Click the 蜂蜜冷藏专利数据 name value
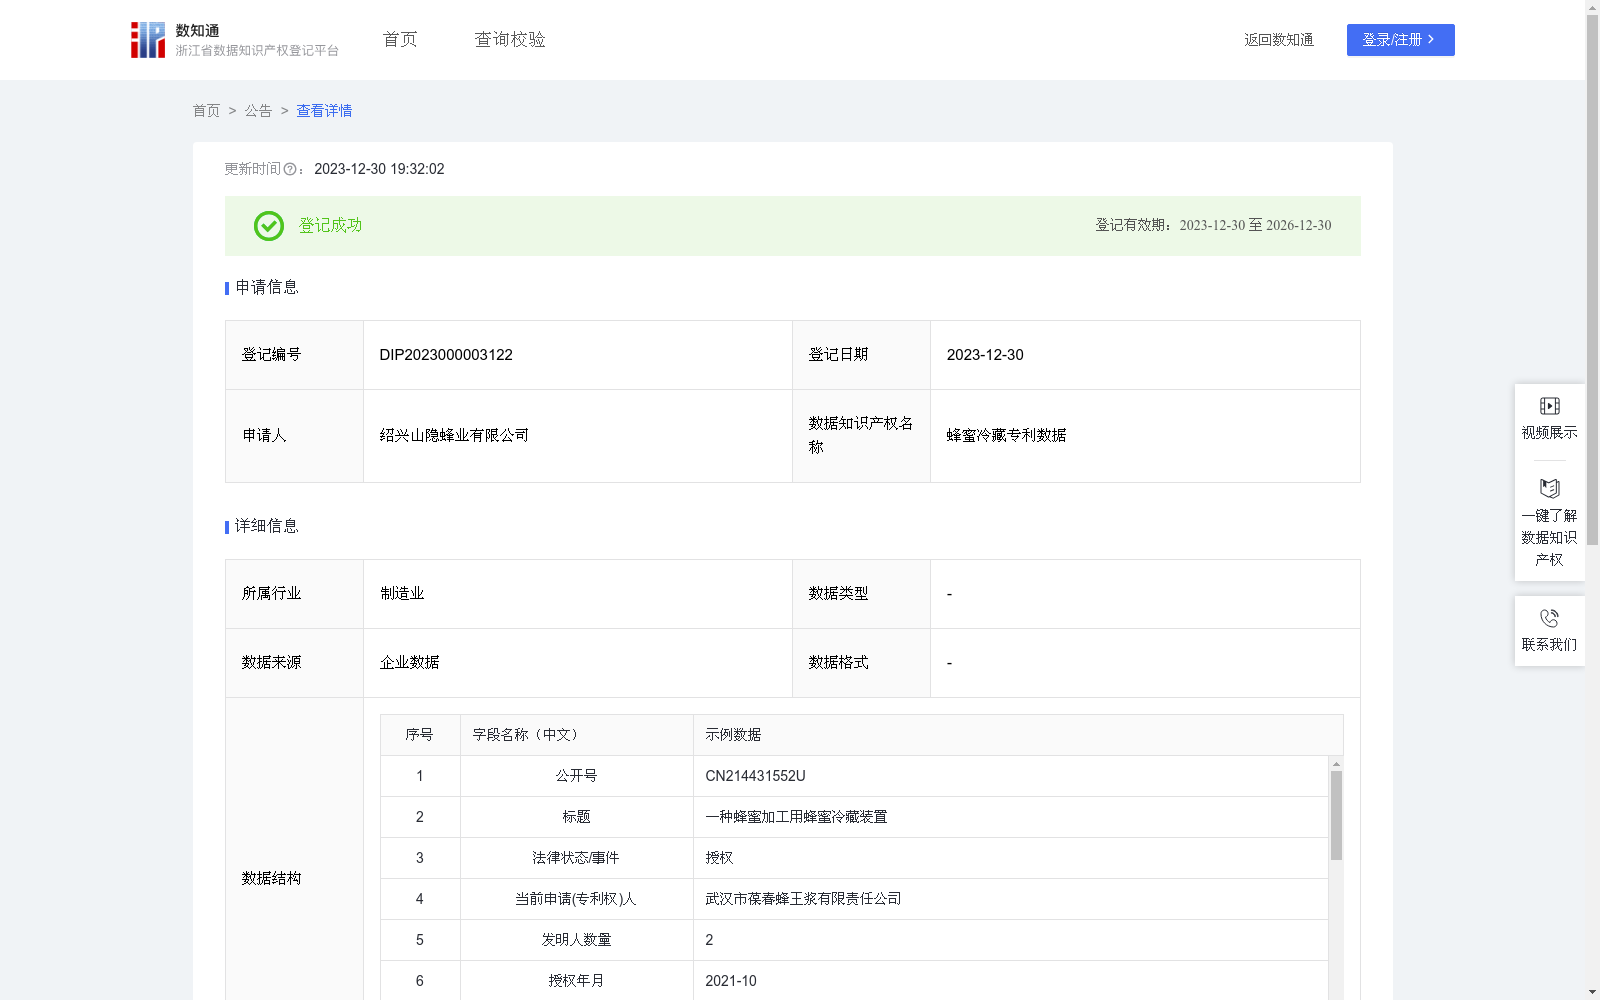 coord(1006,436)
